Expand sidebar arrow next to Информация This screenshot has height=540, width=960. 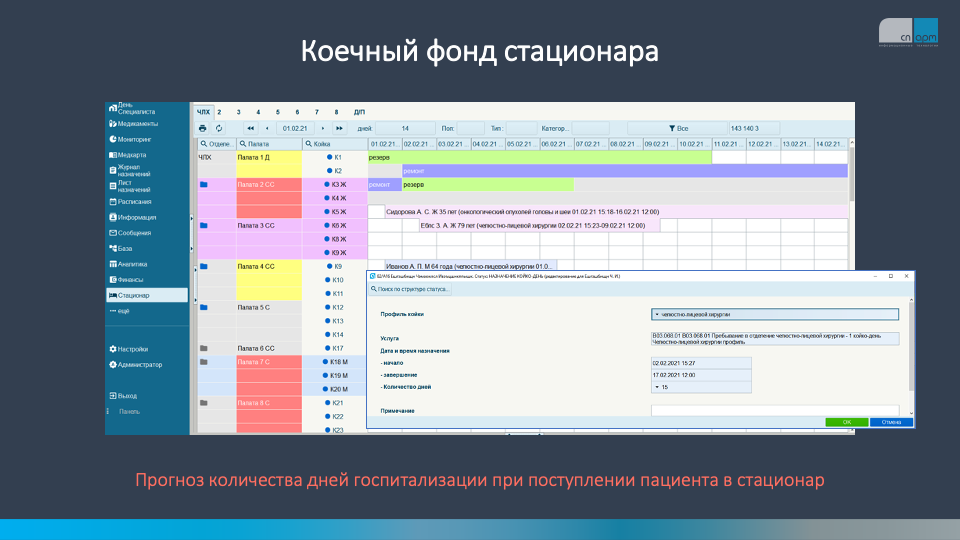pos(192,218)
